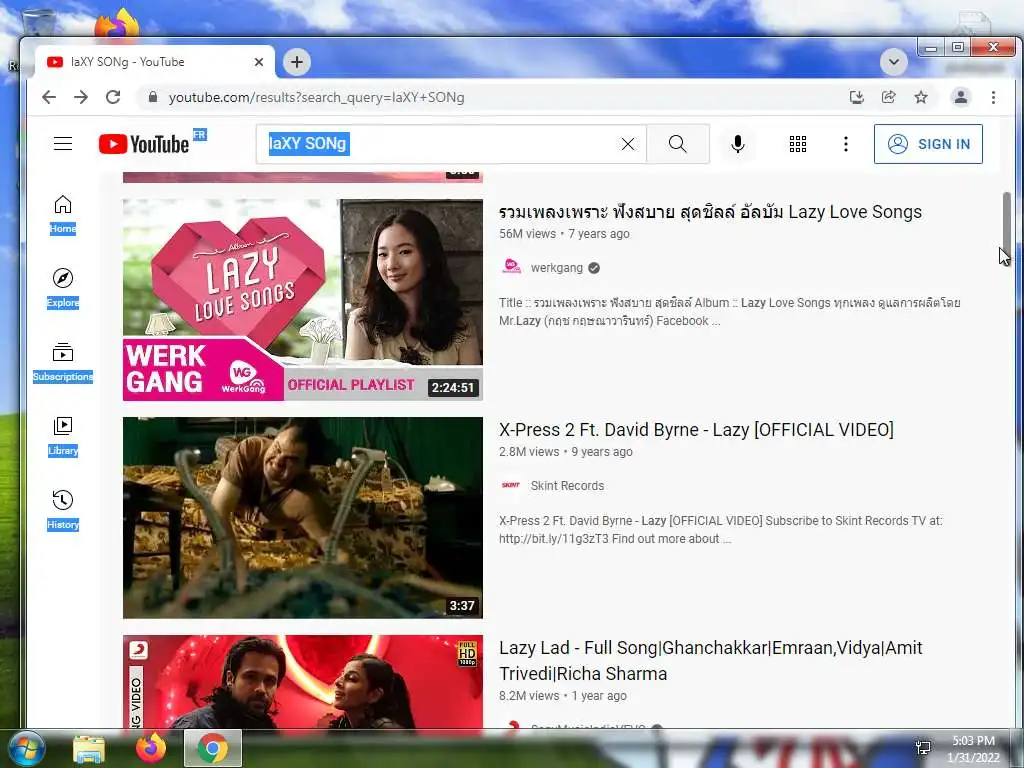Open the Lazy Love Songs album title link
Screen dimensions: 1024x768
point(710,212)
